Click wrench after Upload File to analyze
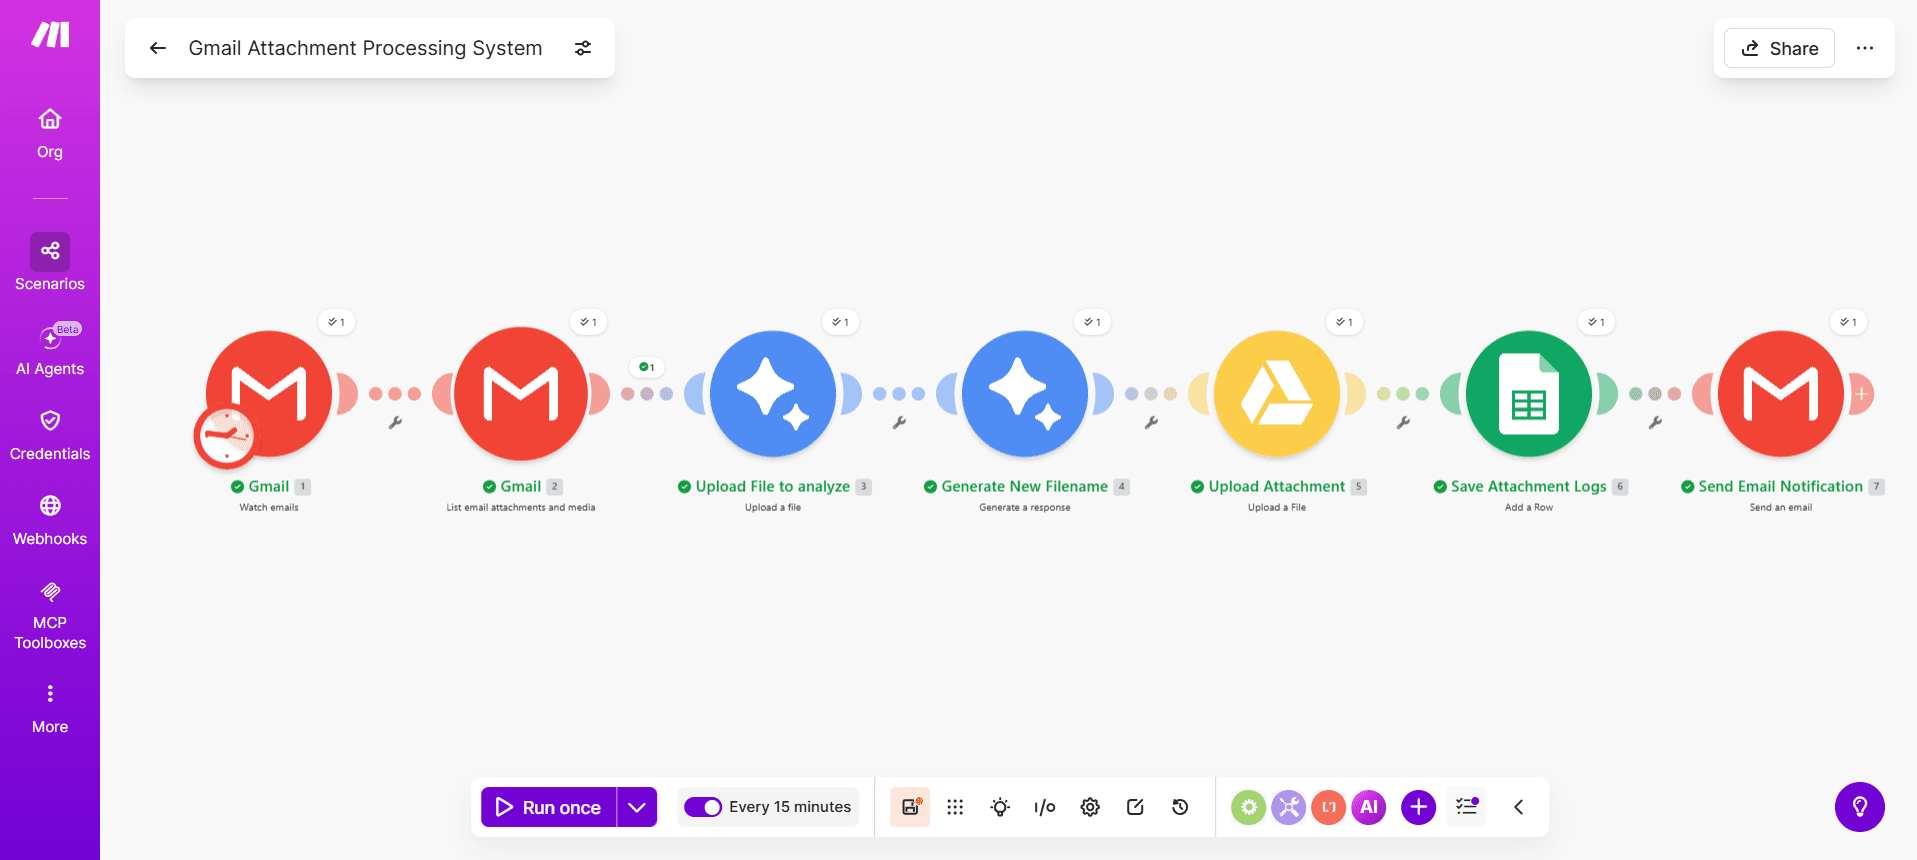This screenshot has width=1917, height=860. [899, 423]
